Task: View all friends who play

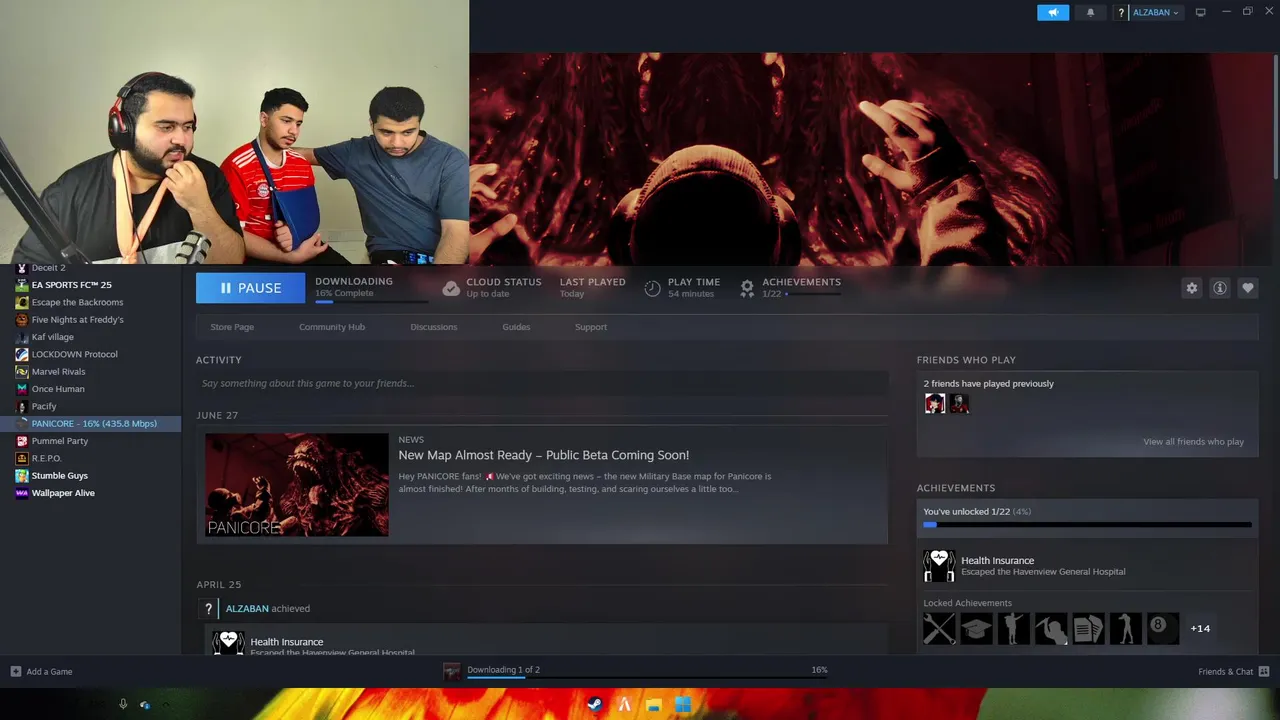Action: (1193, 441)
